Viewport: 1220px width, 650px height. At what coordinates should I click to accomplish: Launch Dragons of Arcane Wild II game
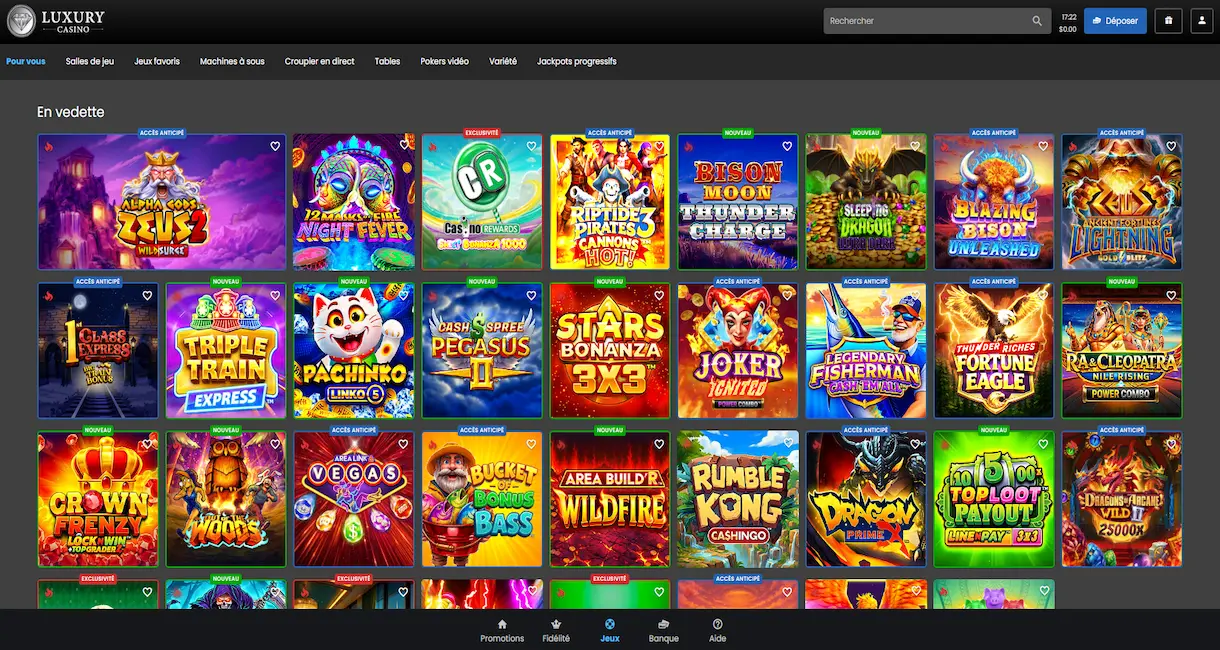point(1122,499)
